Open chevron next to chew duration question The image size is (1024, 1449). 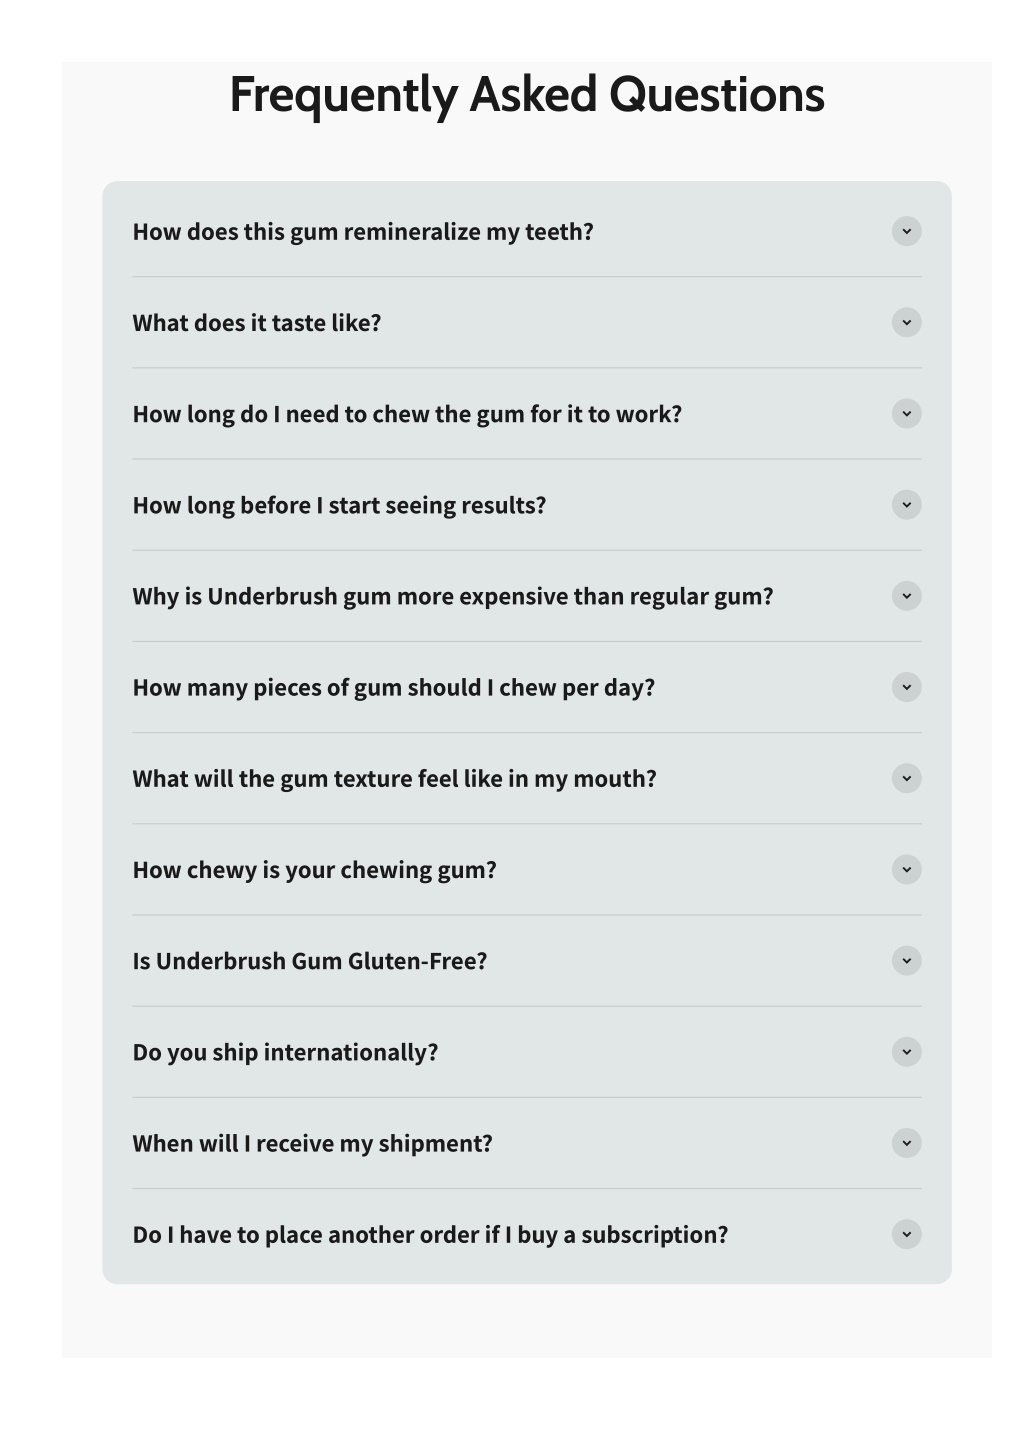click(906, 413)
